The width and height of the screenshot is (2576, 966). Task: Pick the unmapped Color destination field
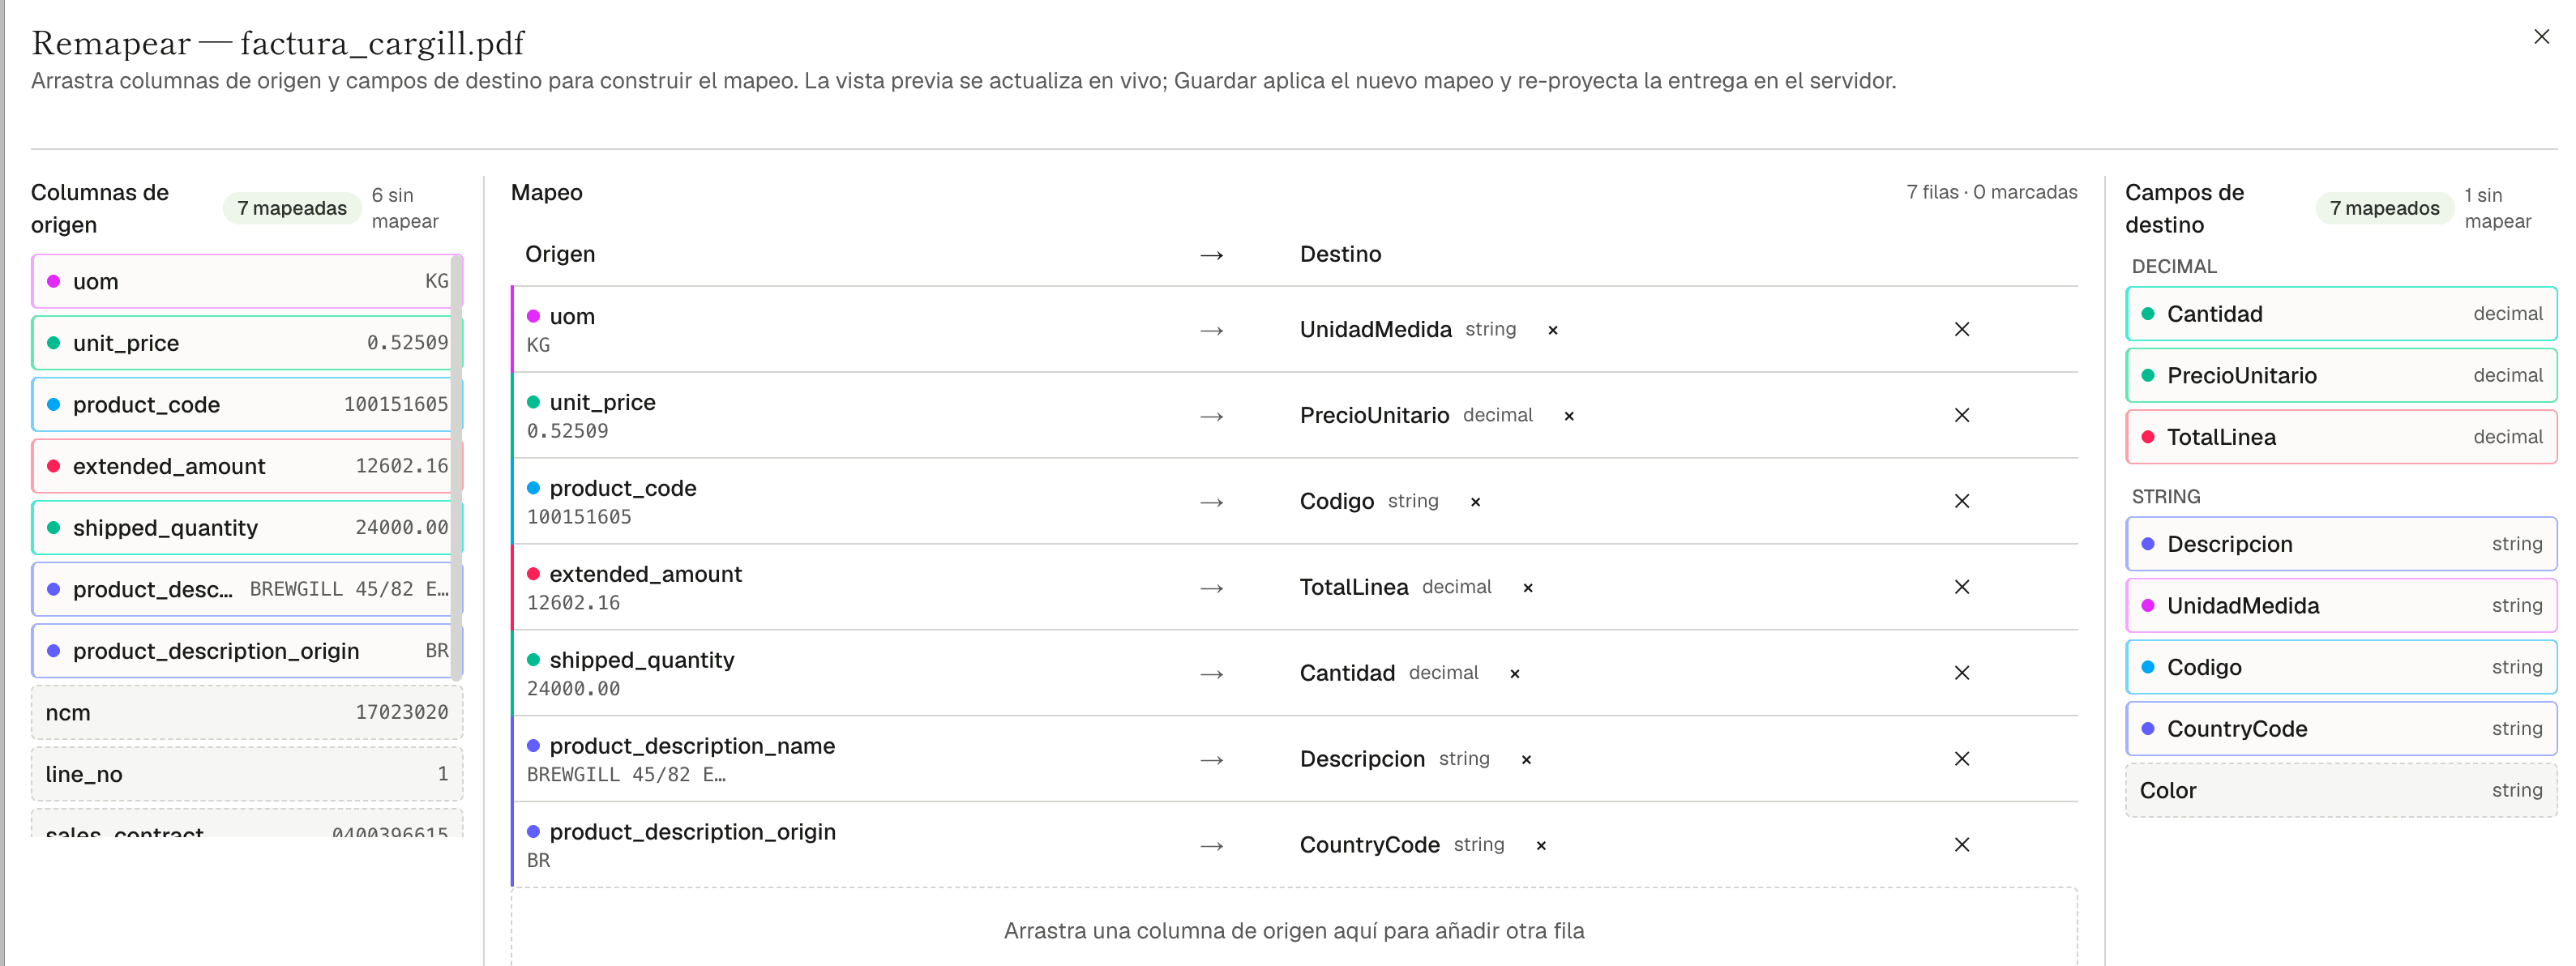[x=2340, y=790]
